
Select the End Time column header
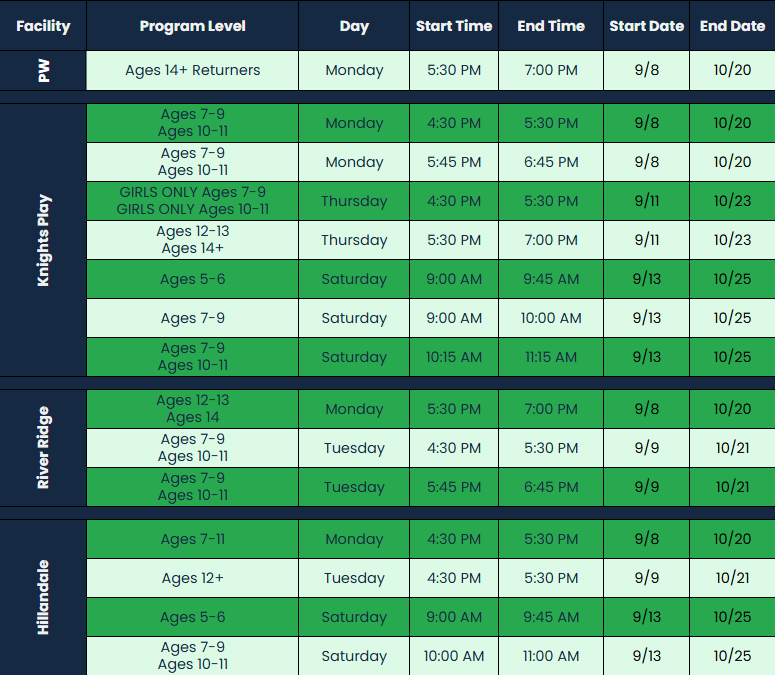pos(551,26)
